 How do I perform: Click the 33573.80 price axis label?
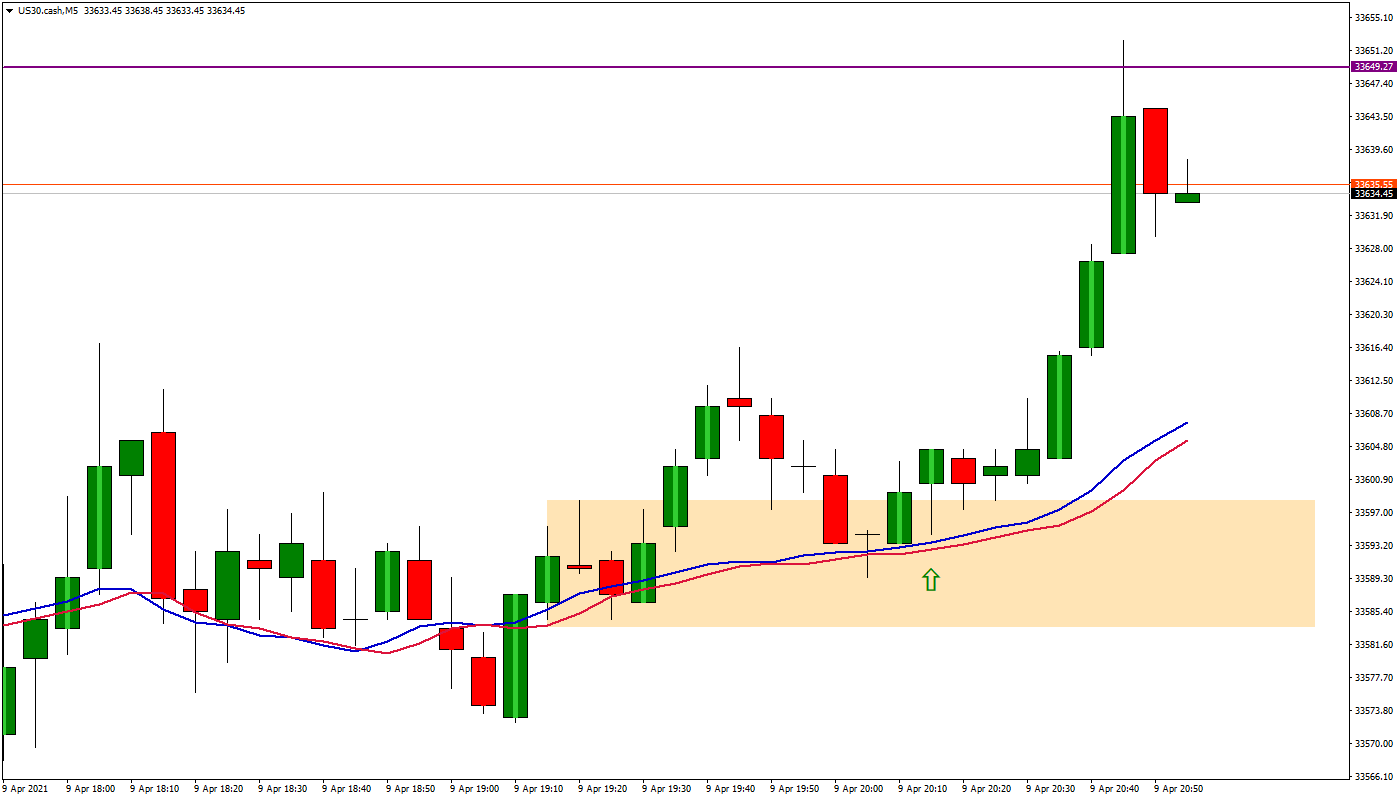point(1374,711)
